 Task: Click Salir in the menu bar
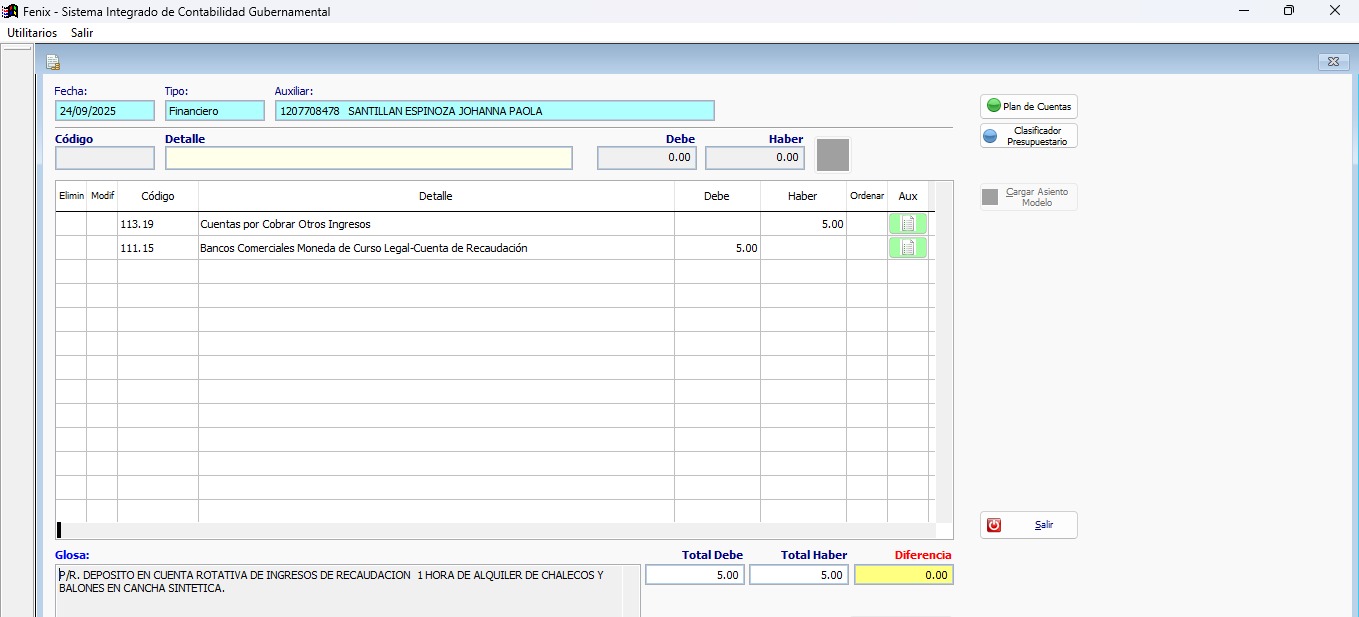click(x=82, y=32)
